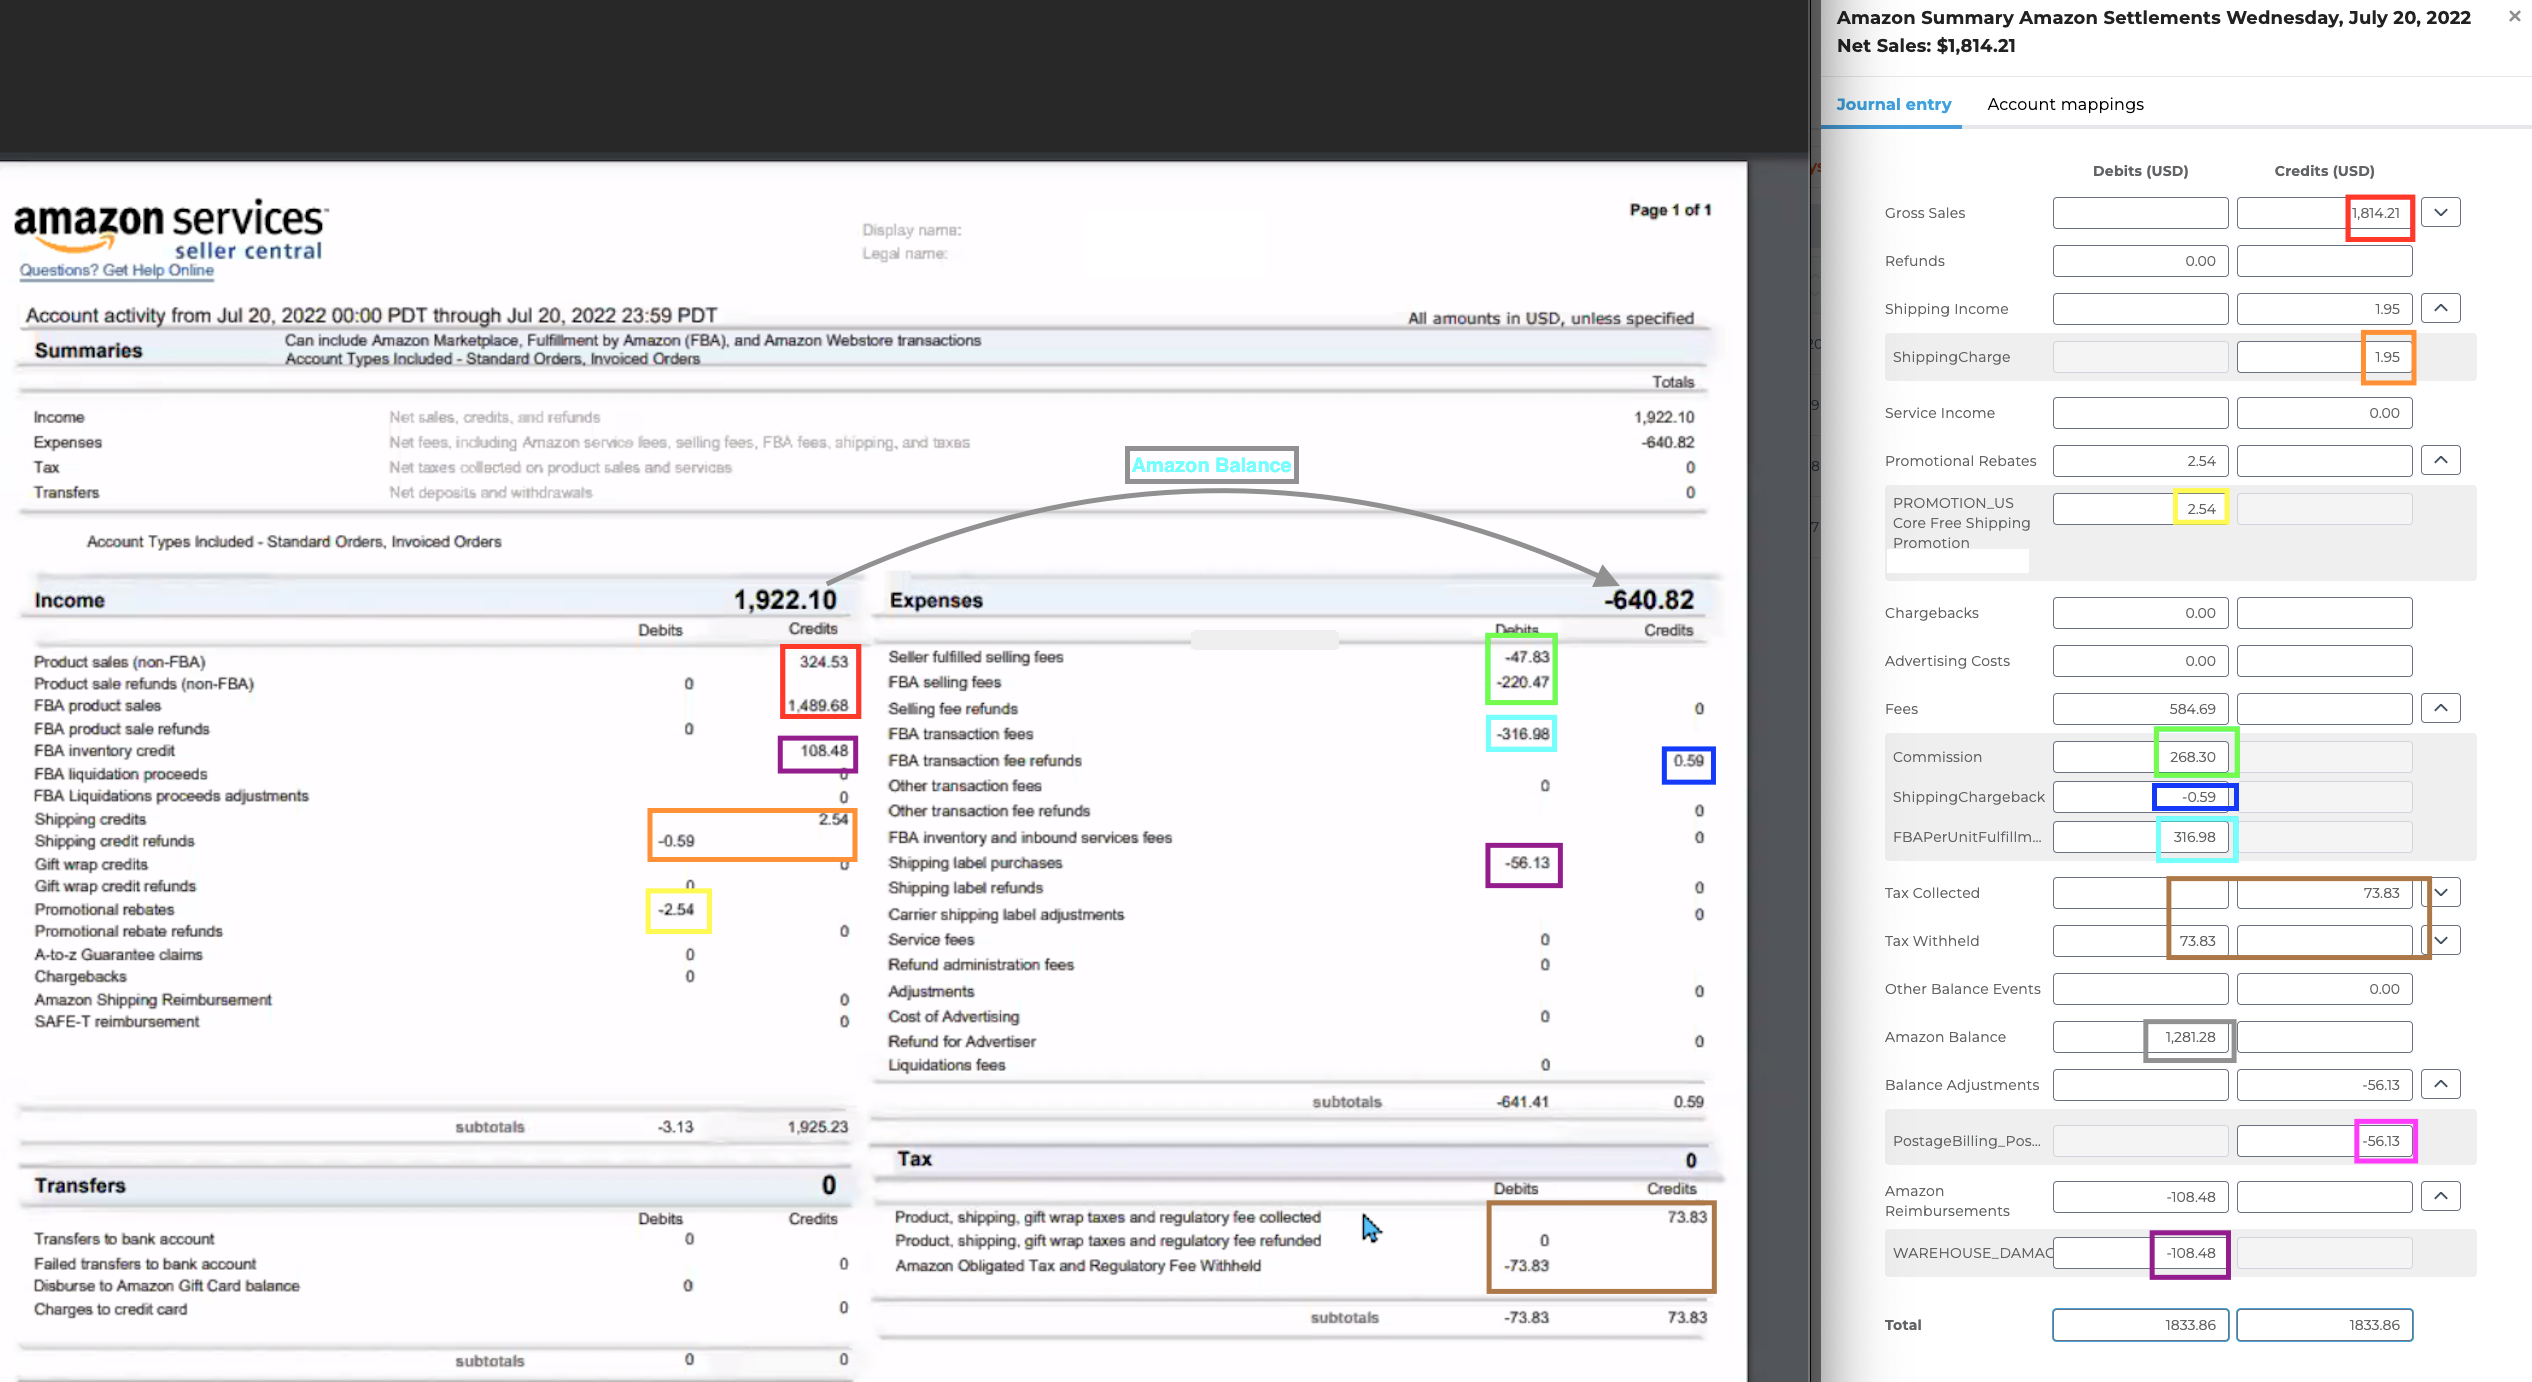Click the Expenses total -640.82 heading
Viewport: 2532px width, 1382px height.
coord(1649,600)
